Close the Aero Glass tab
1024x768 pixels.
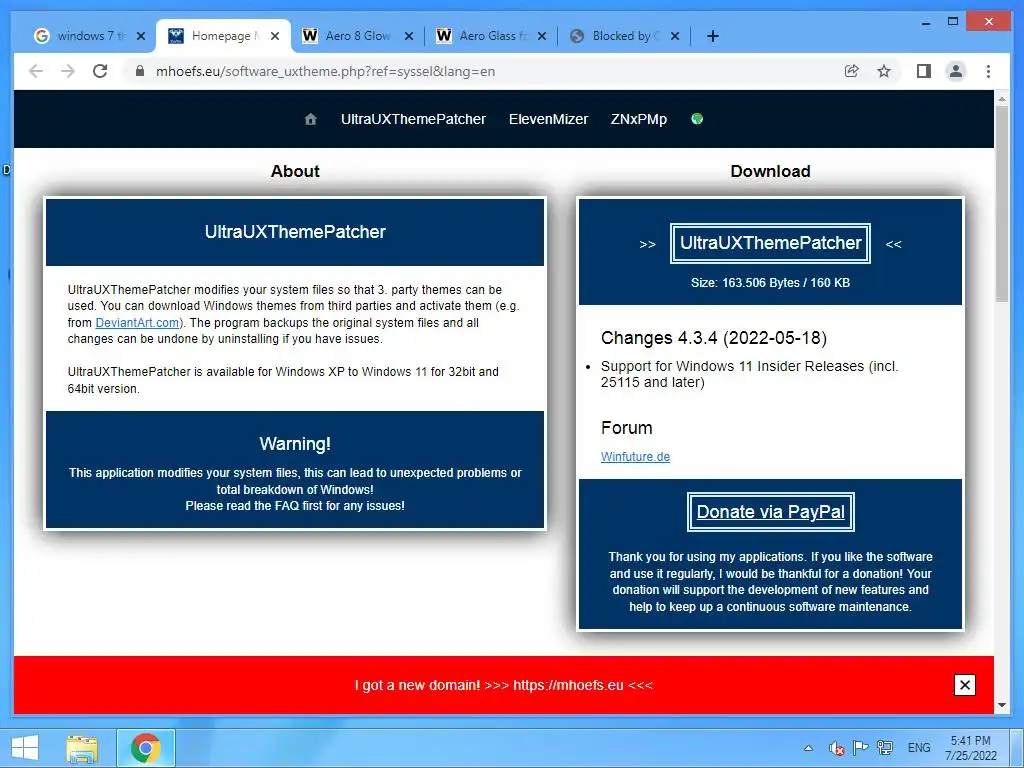[x=541, y=36]
